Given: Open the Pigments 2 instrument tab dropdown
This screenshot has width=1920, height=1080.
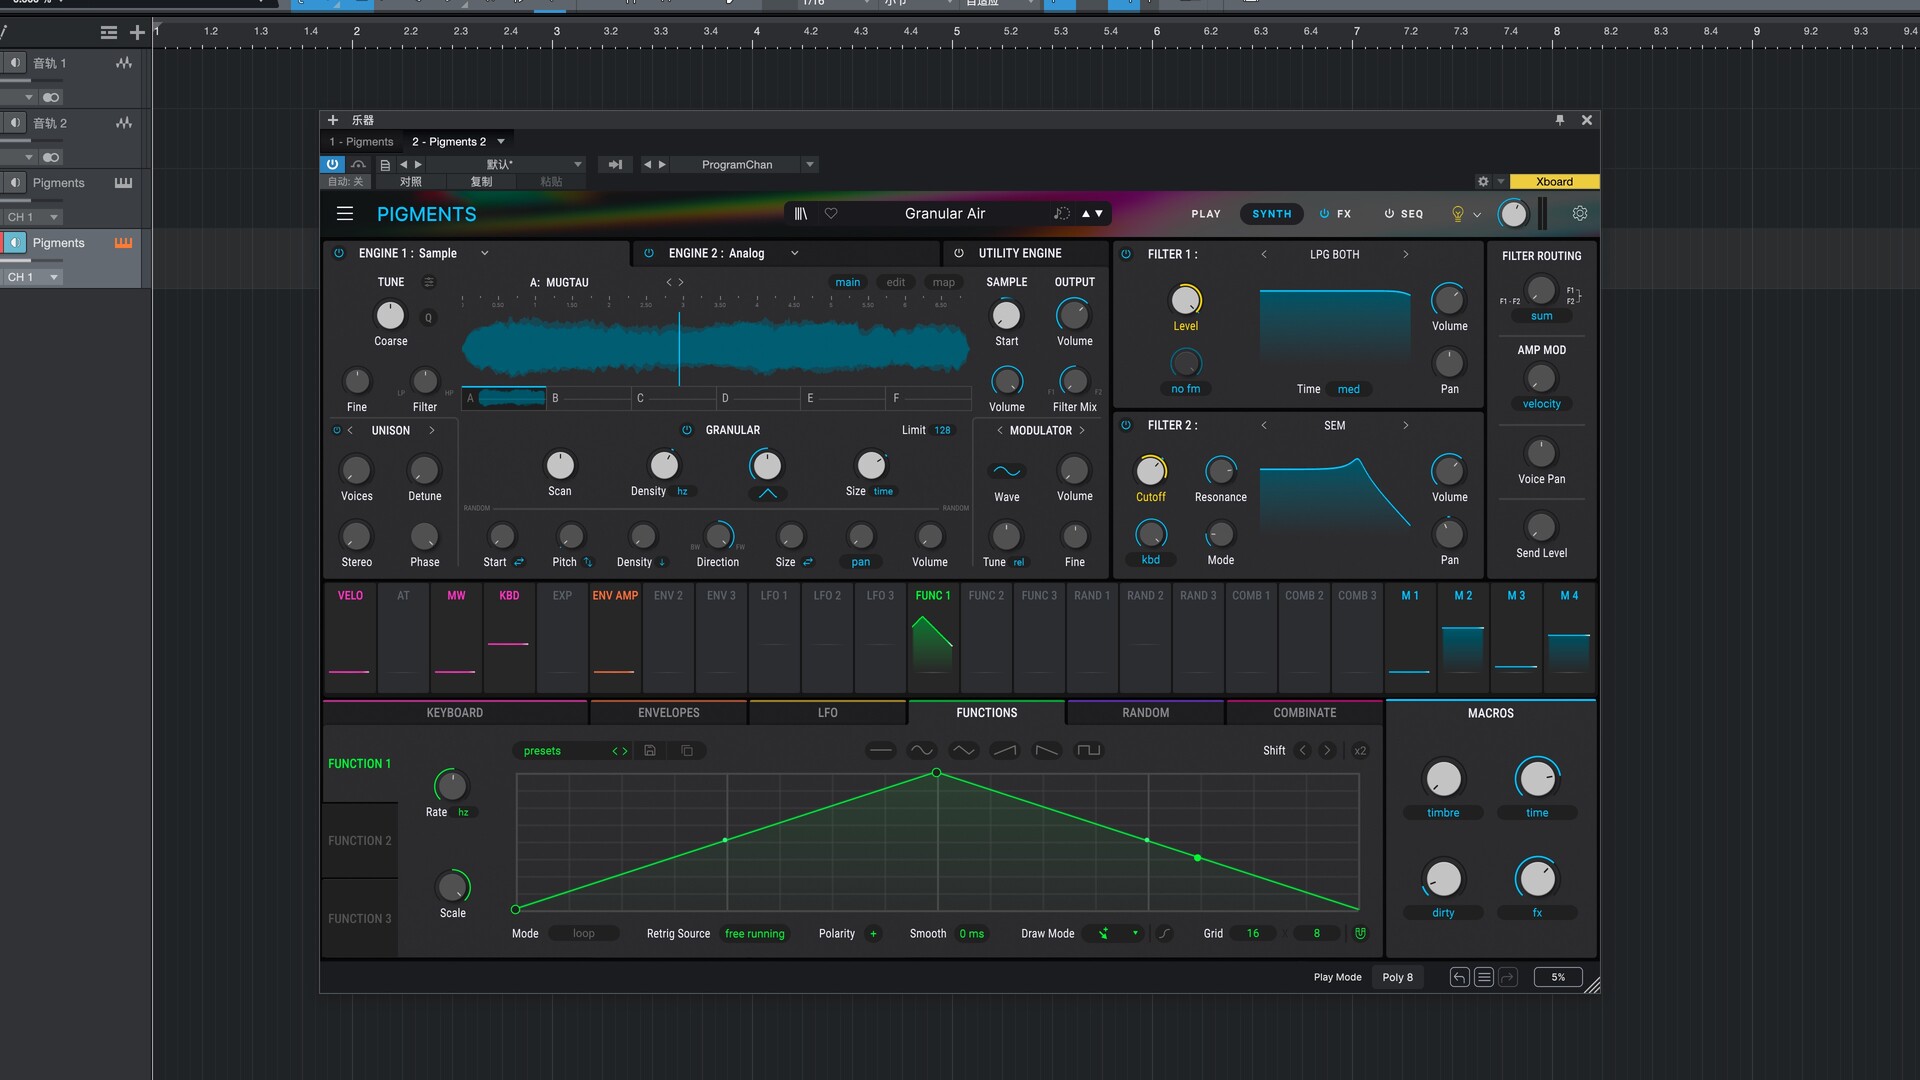Looking at the screenshot, I should tap(501, 141).
